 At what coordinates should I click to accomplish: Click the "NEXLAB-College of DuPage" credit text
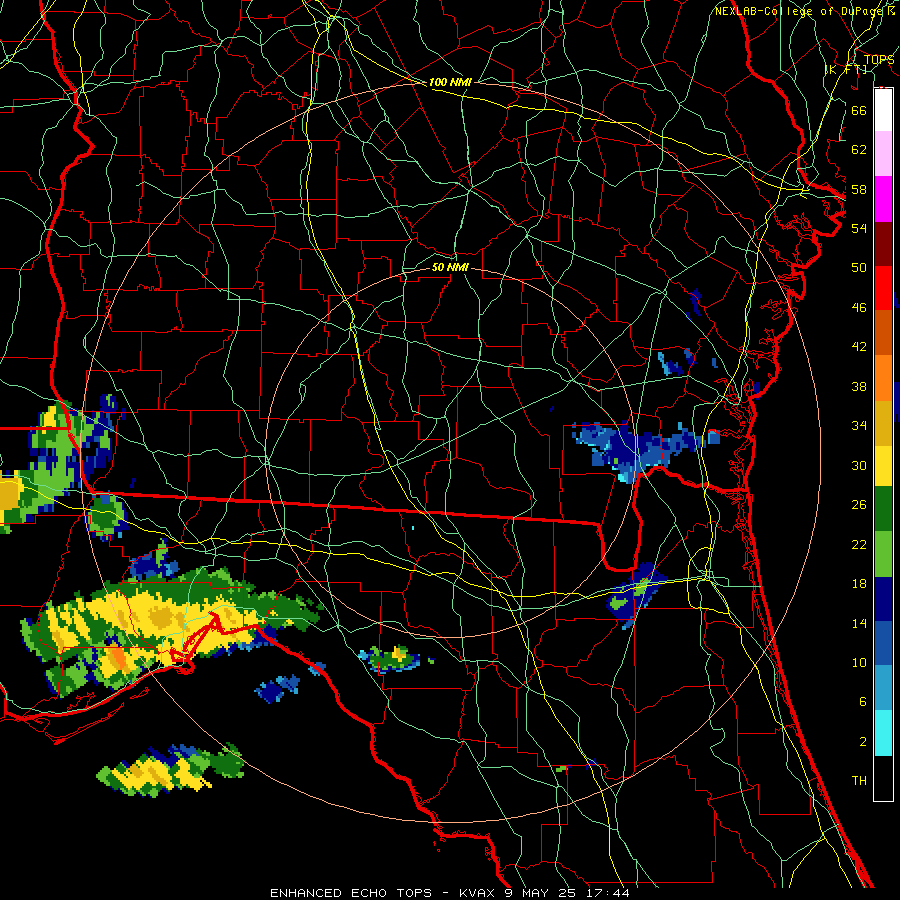[x=799, y=11]
